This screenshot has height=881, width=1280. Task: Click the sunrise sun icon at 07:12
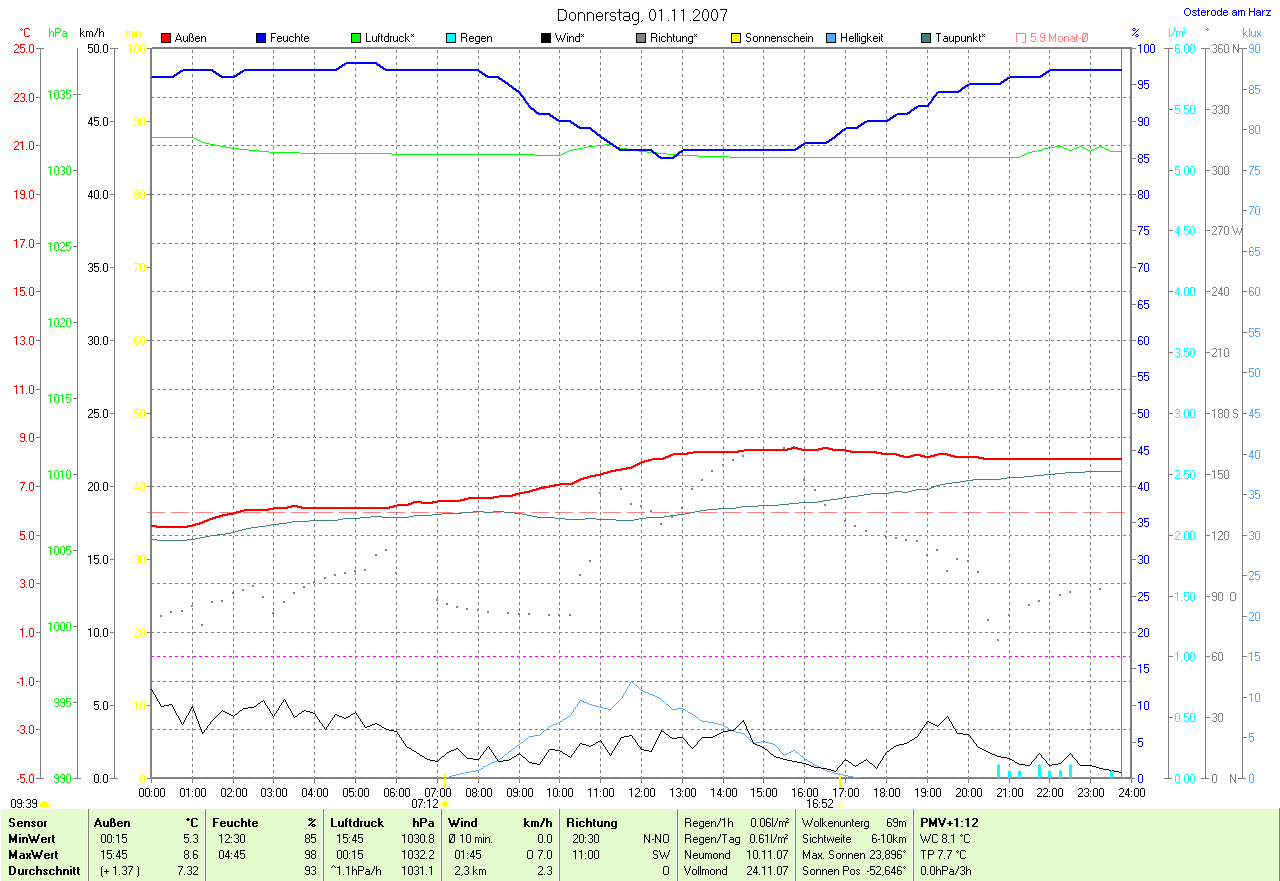(445, 803)
